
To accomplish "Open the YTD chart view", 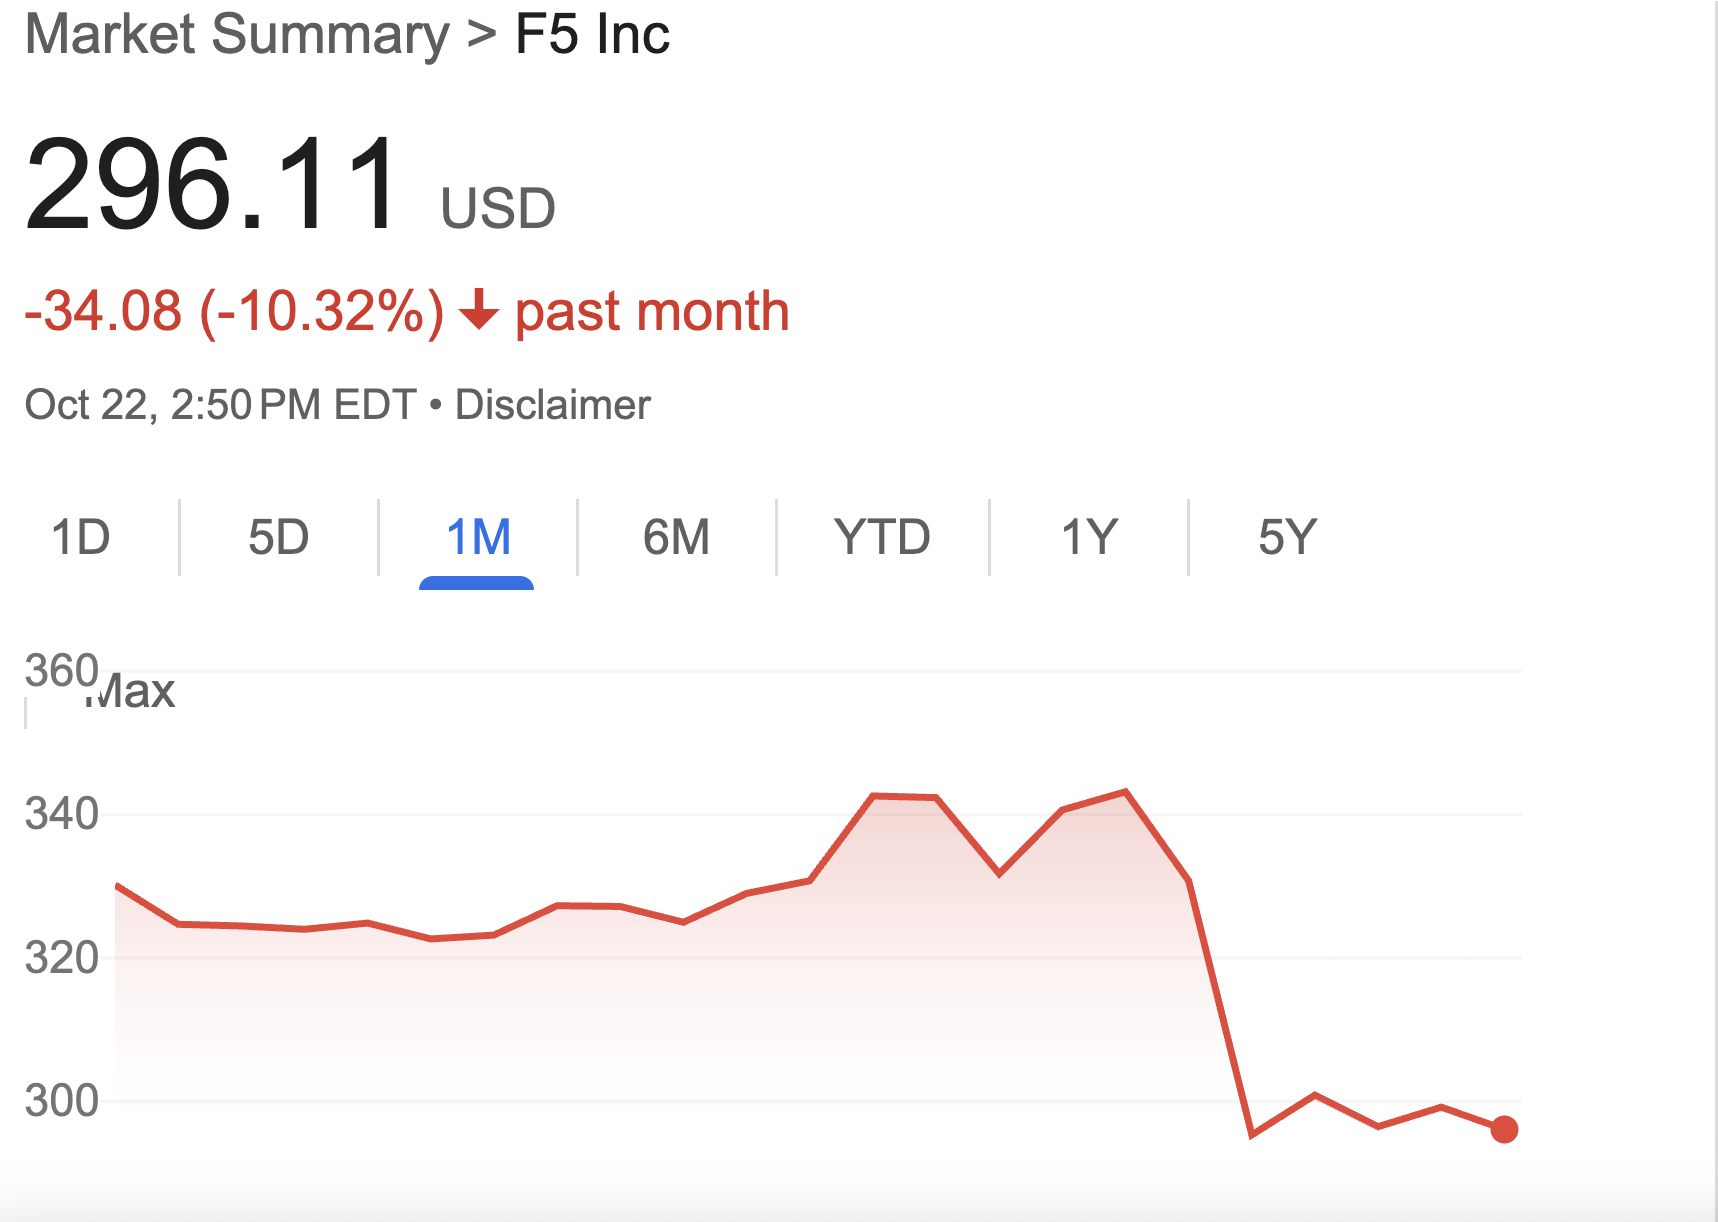I will tap(882, 538).
